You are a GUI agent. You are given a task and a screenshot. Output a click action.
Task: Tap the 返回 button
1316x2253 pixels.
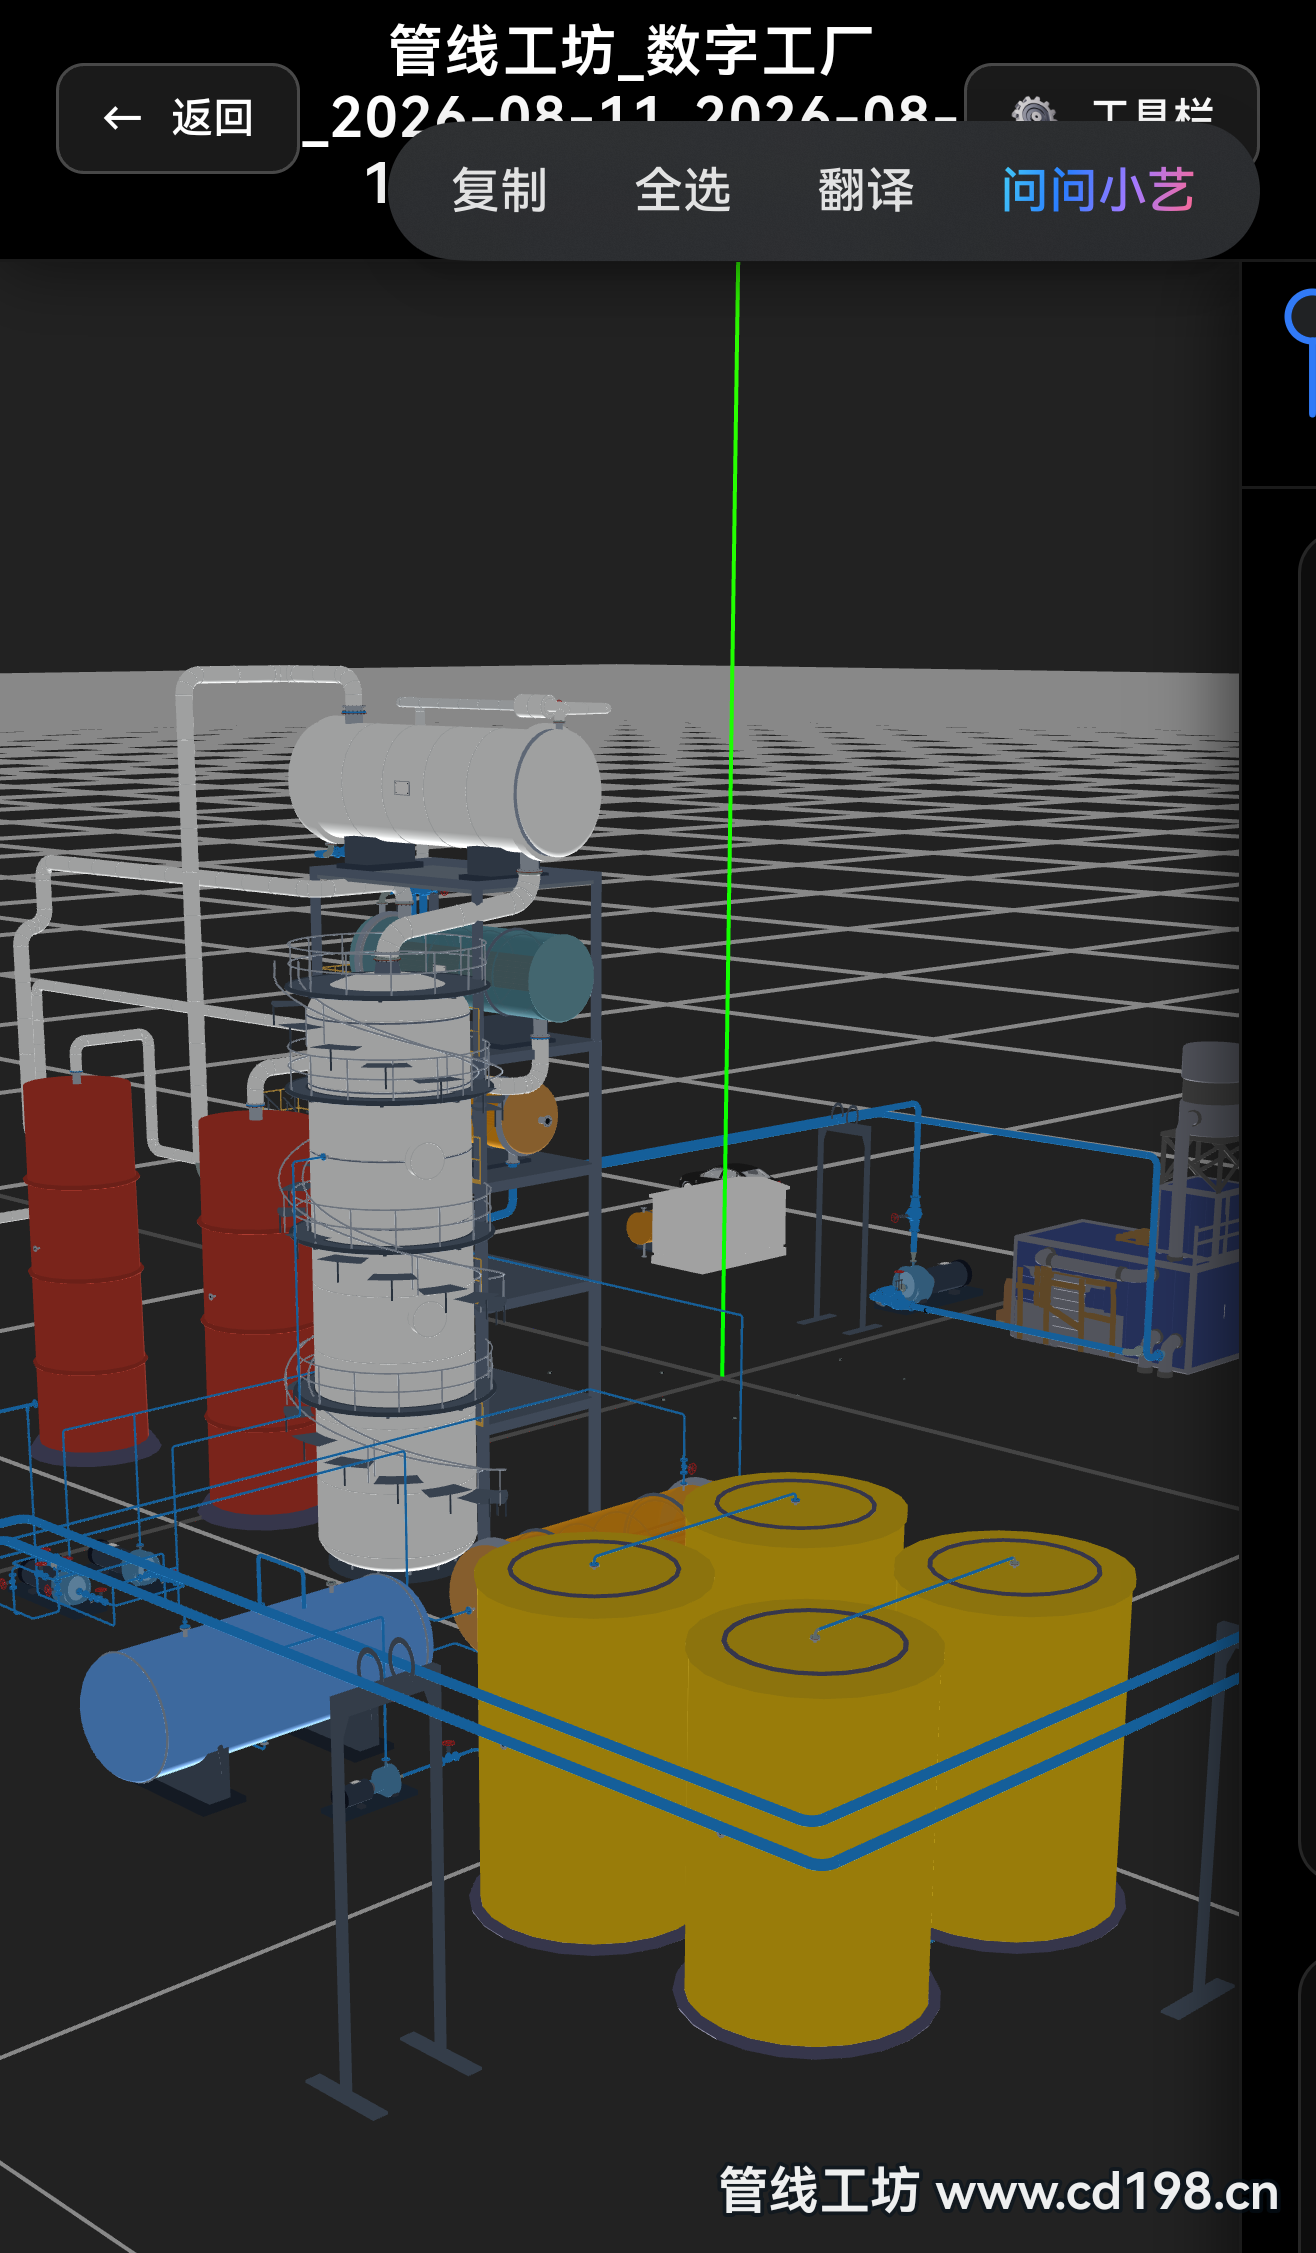click(178, 118)
